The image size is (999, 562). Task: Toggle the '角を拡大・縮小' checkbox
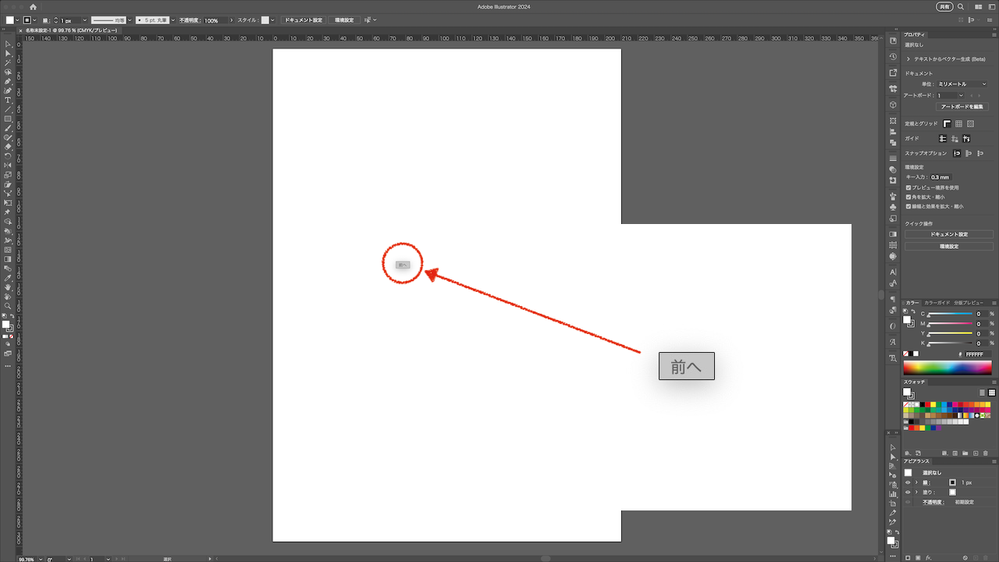tap(909, 197)
